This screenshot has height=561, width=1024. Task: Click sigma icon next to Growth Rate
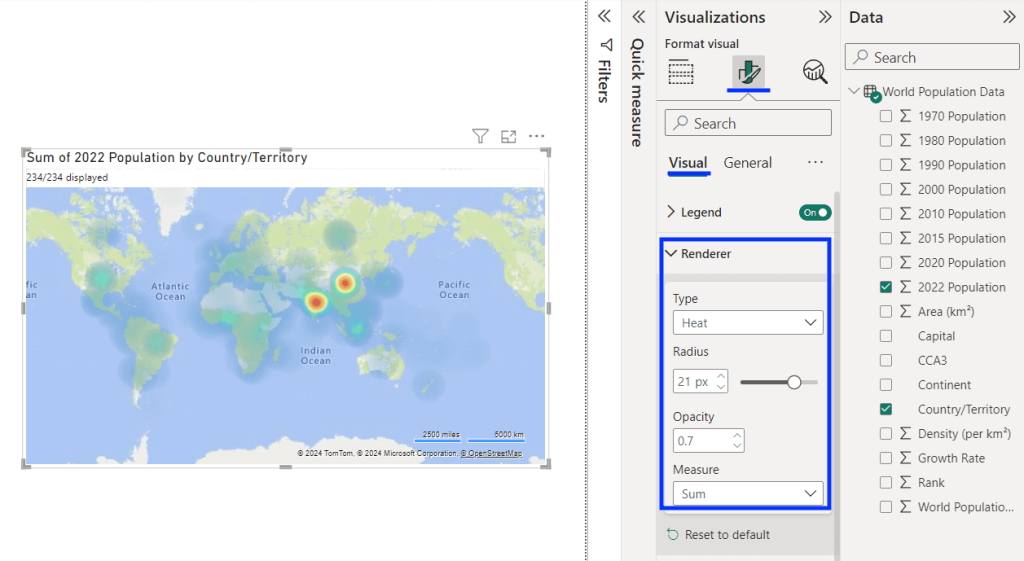tap(905, 458)
